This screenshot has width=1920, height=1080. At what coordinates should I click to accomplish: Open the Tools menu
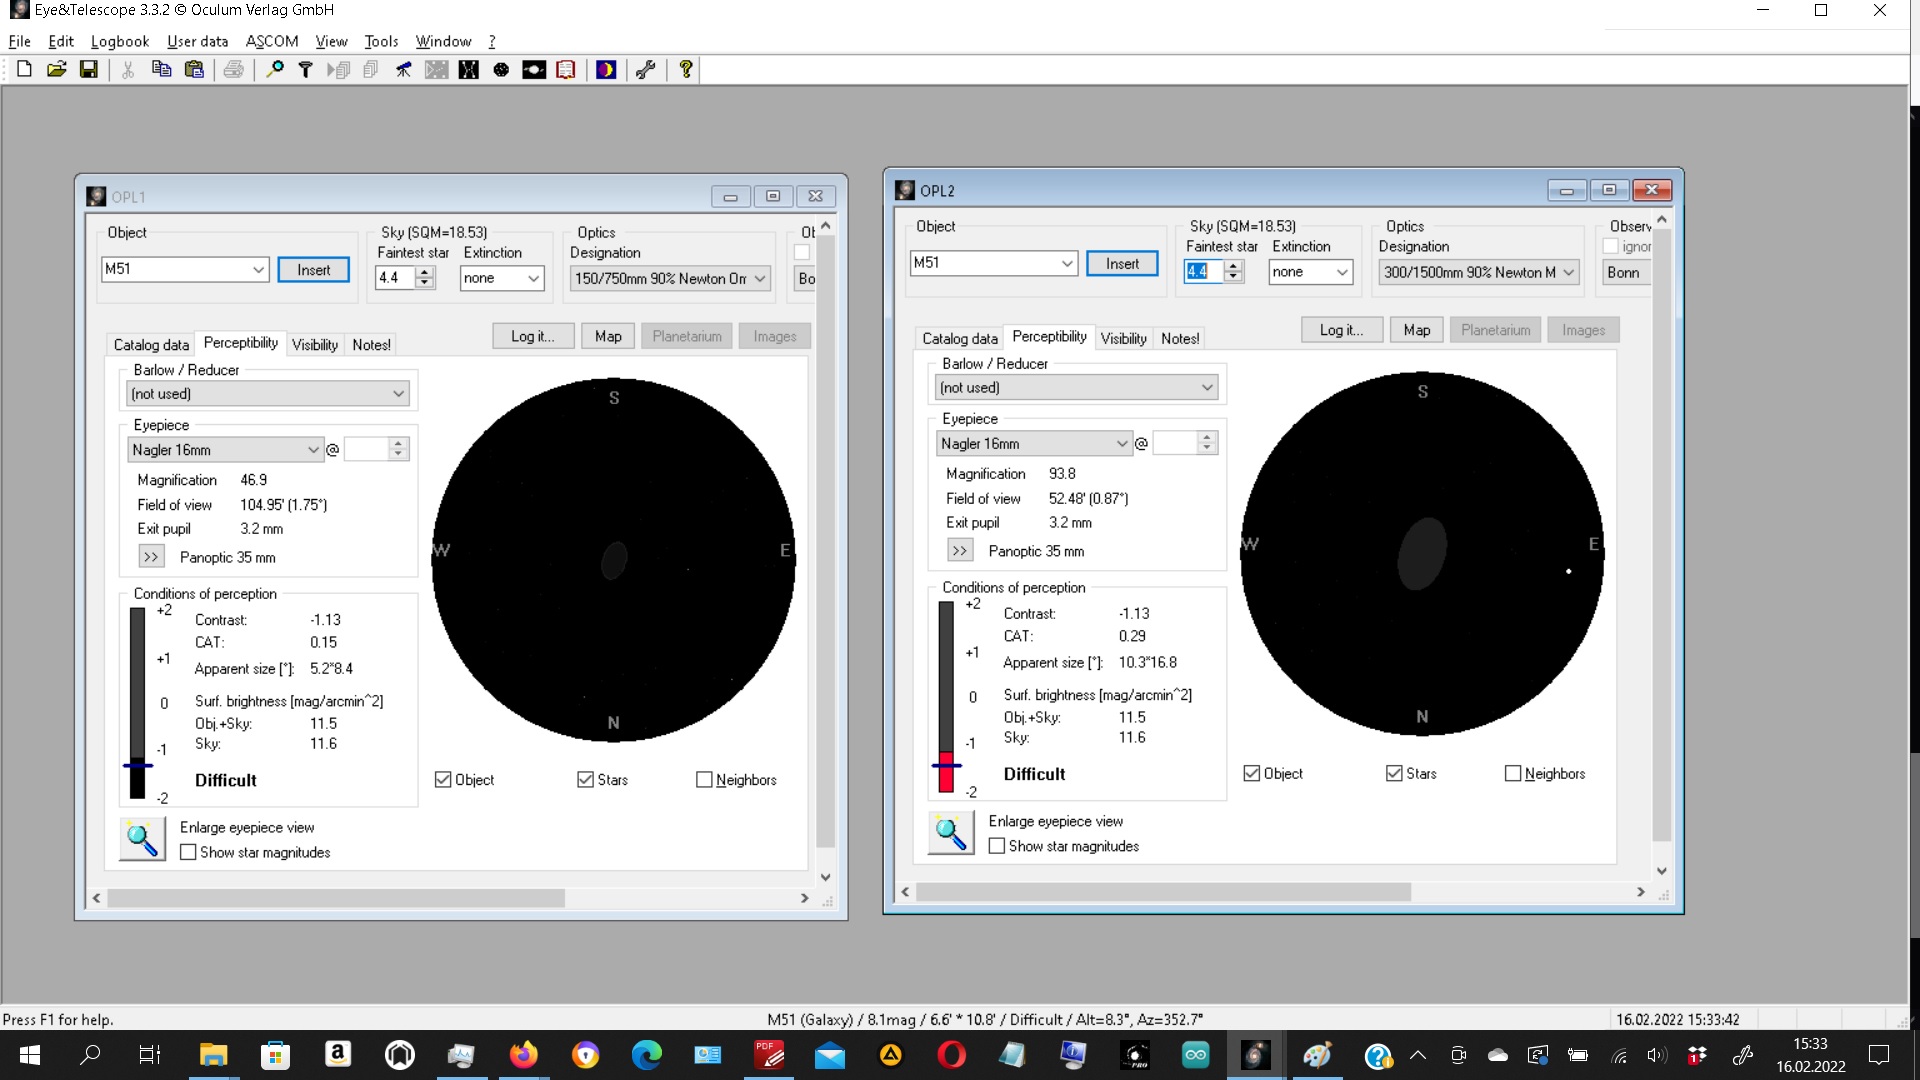click(x=381, y=41)
